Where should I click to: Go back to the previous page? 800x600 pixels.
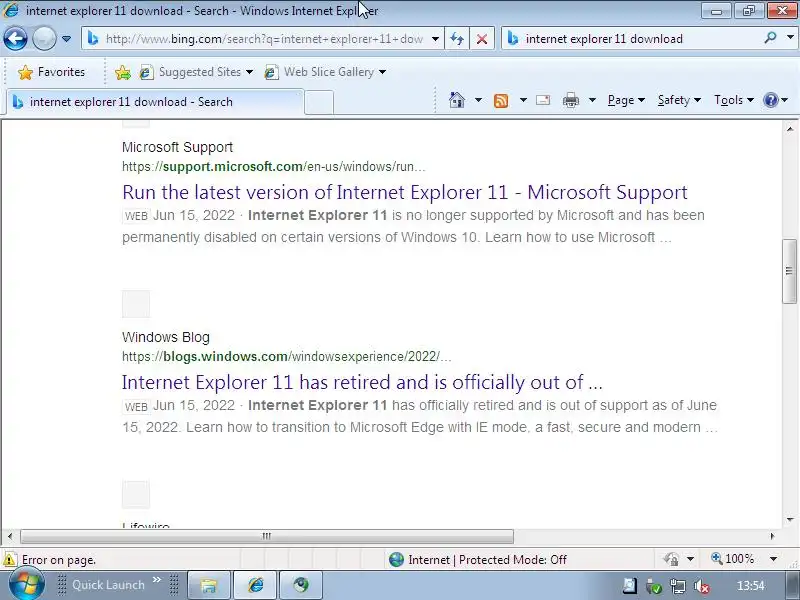click(15, 38)
